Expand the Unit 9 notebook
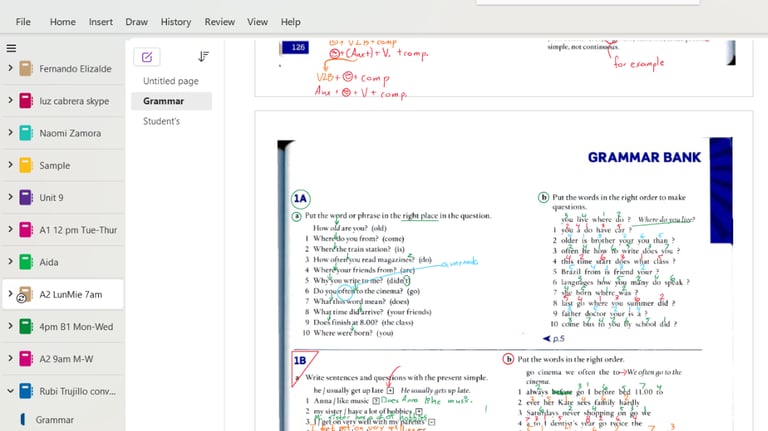The width and height of the screenshot is (768, 431). coord(10,197)
